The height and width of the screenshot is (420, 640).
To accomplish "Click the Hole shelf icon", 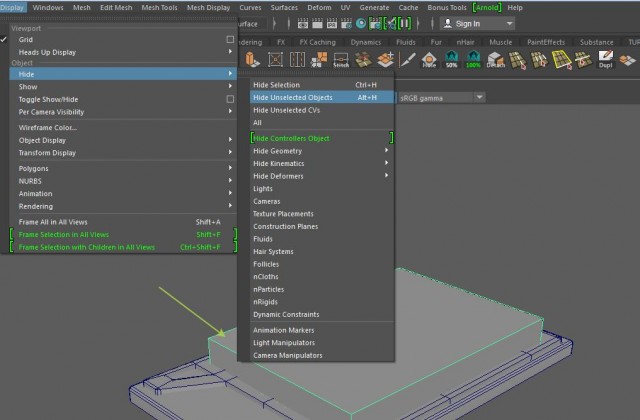I will click(x=429, y=60).
